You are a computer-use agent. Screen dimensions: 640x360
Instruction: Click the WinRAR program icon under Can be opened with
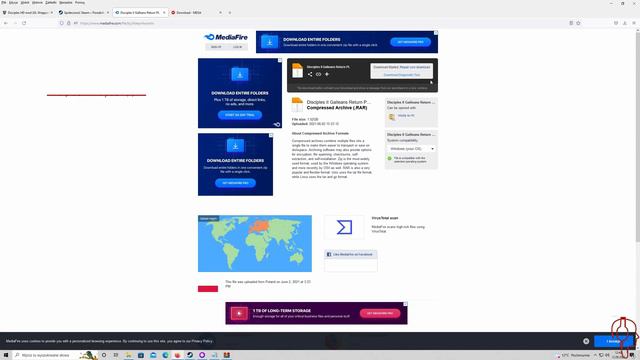point(392,117)
